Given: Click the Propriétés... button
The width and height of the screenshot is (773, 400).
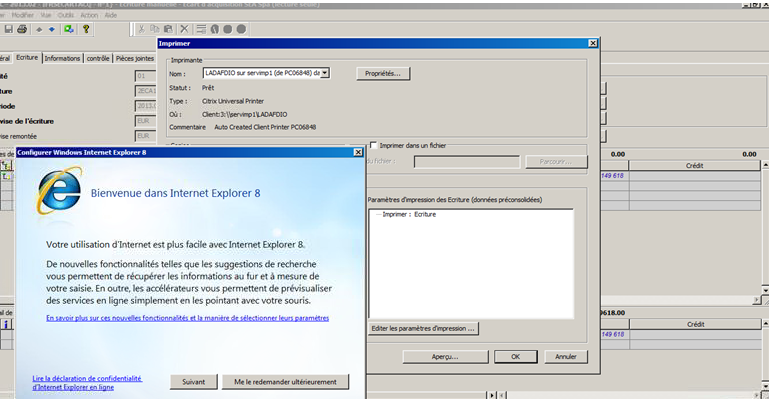Looking at the screenshot, I should [x=383, y=73].
